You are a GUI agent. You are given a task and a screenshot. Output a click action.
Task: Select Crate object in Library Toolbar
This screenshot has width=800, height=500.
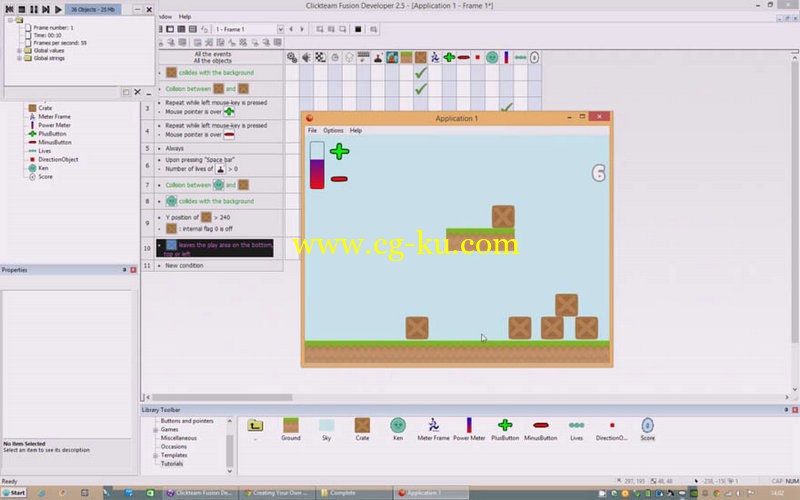point(362,429)
